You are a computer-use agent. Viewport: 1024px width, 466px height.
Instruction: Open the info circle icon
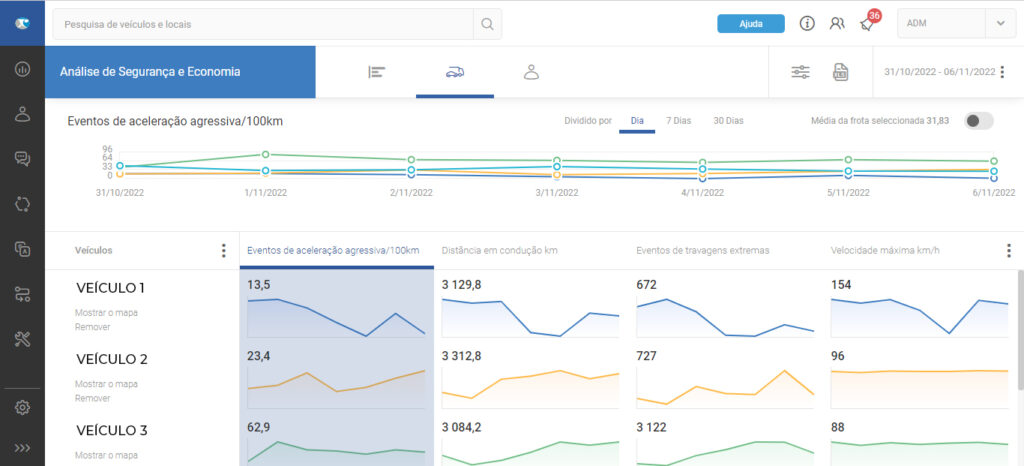click(x=807, y=24)
